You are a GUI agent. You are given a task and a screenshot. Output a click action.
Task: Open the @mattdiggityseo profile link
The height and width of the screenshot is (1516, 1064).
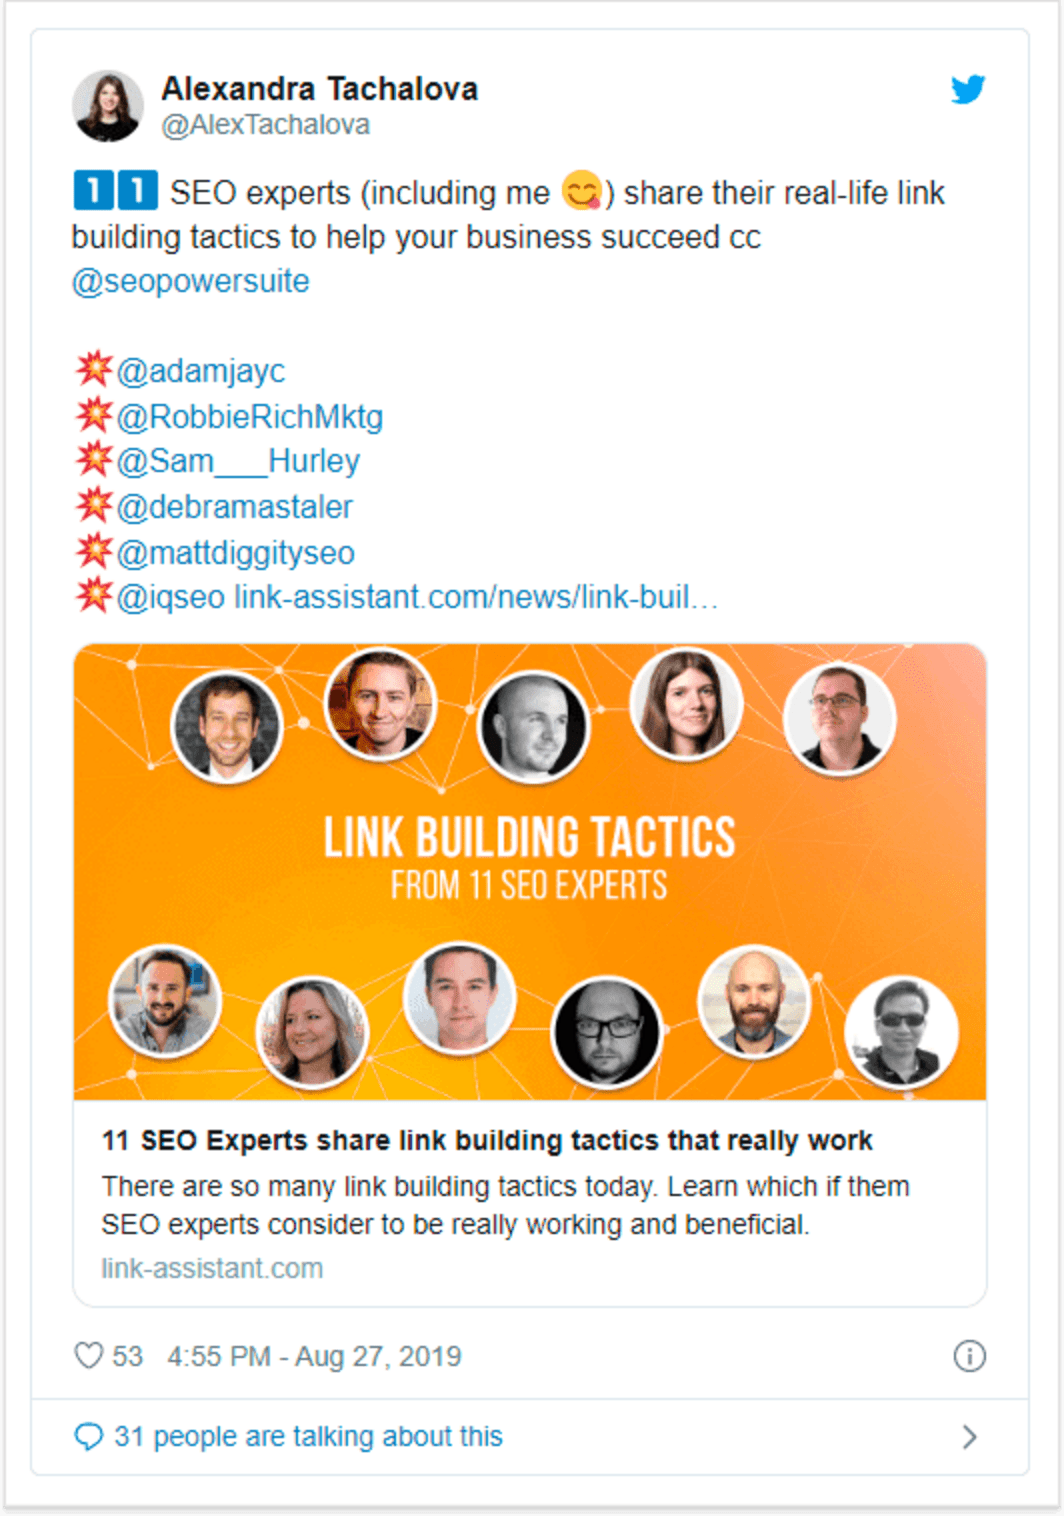click(x=235, y=552)
